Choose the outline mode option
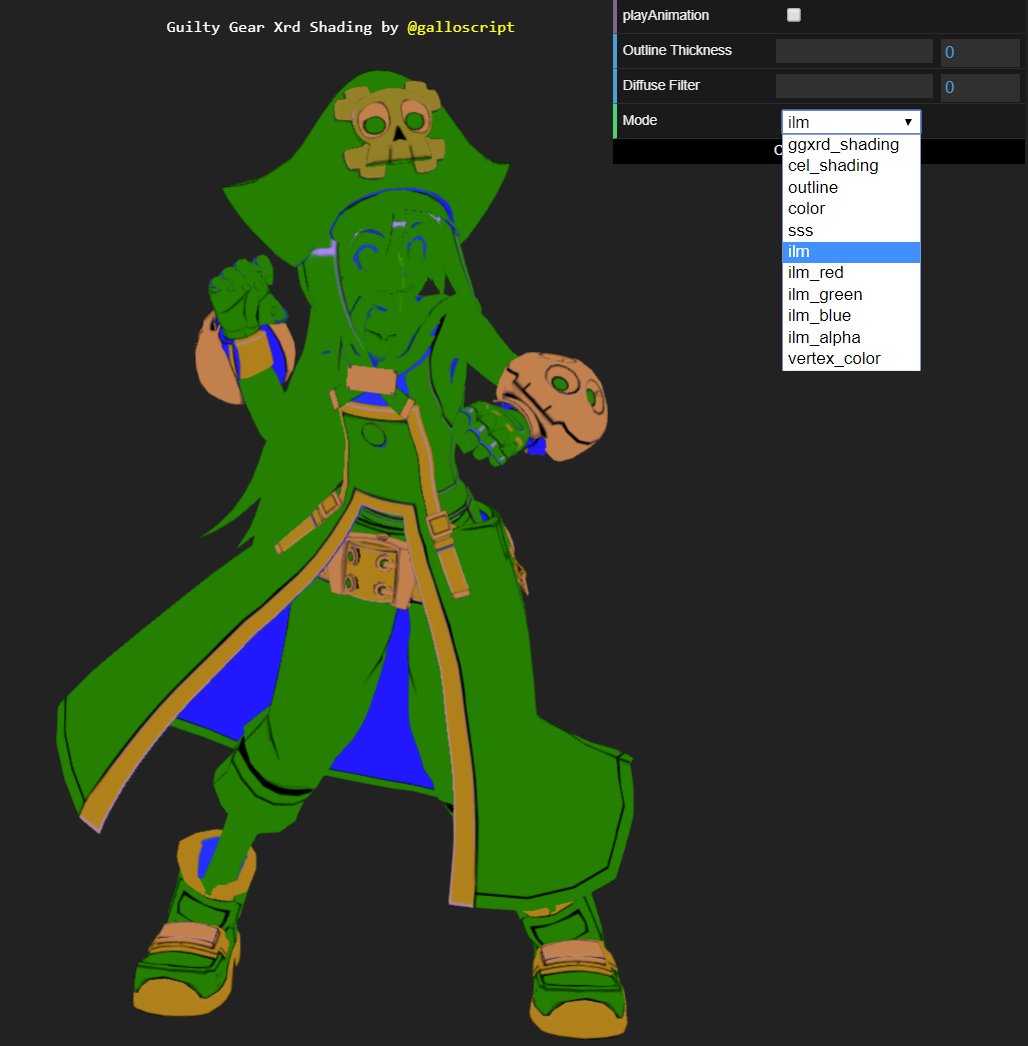1028x1046 pixels. point(851,187)
